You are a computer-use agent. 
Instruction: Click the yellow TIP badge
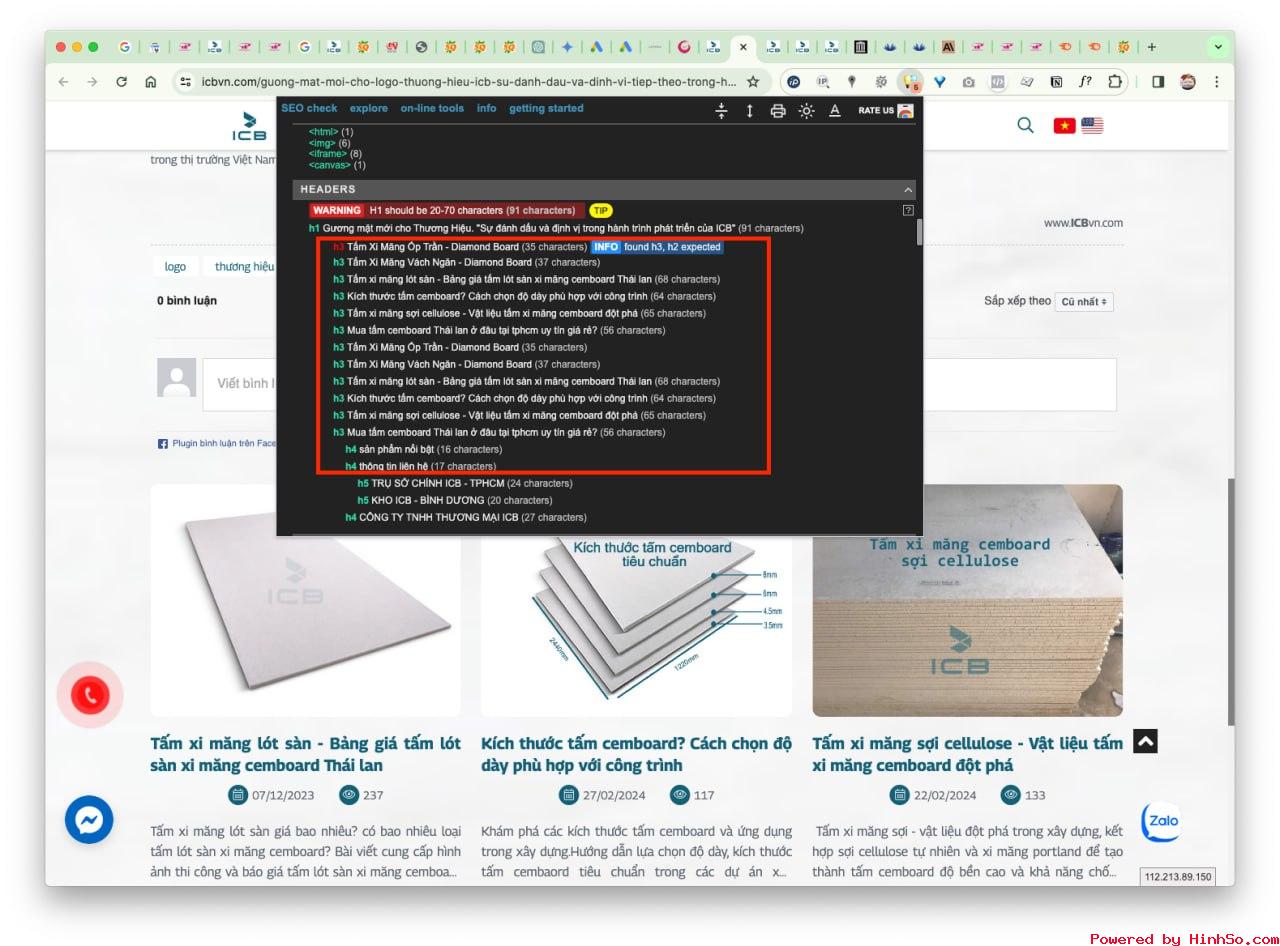[600, 210]
